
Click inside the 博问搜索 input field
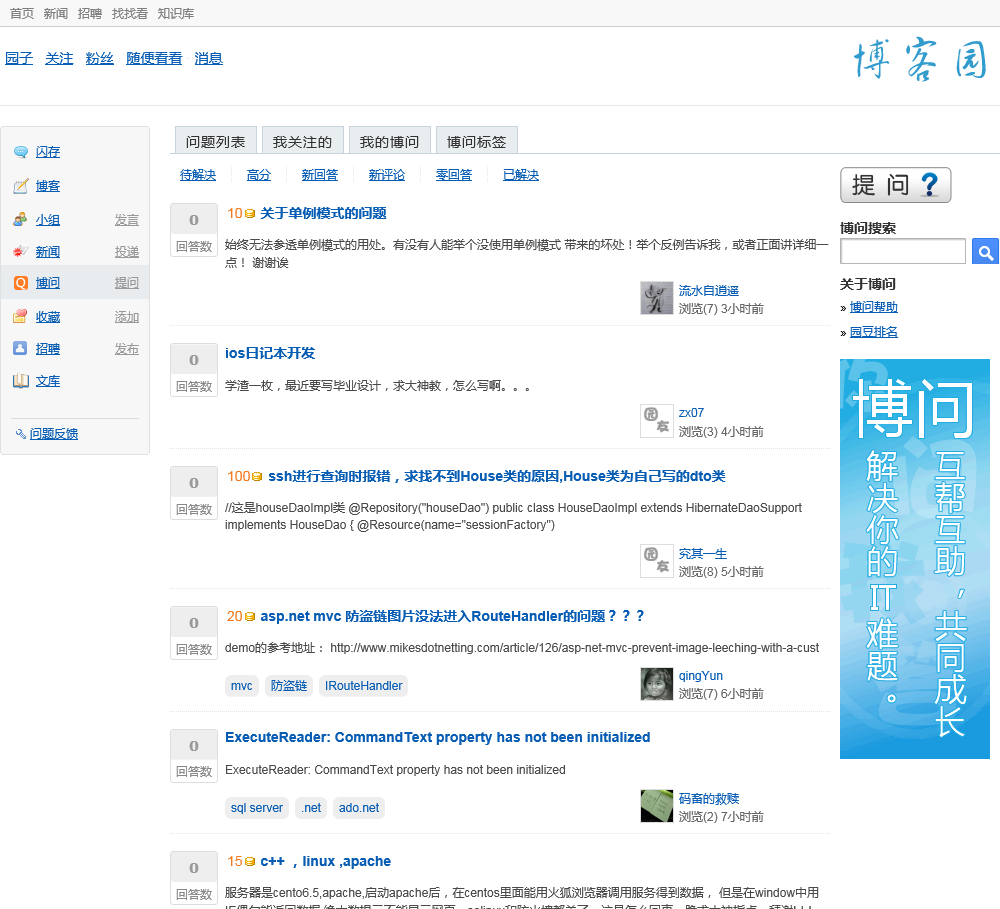pyautogui.click(x=902, y=252)
